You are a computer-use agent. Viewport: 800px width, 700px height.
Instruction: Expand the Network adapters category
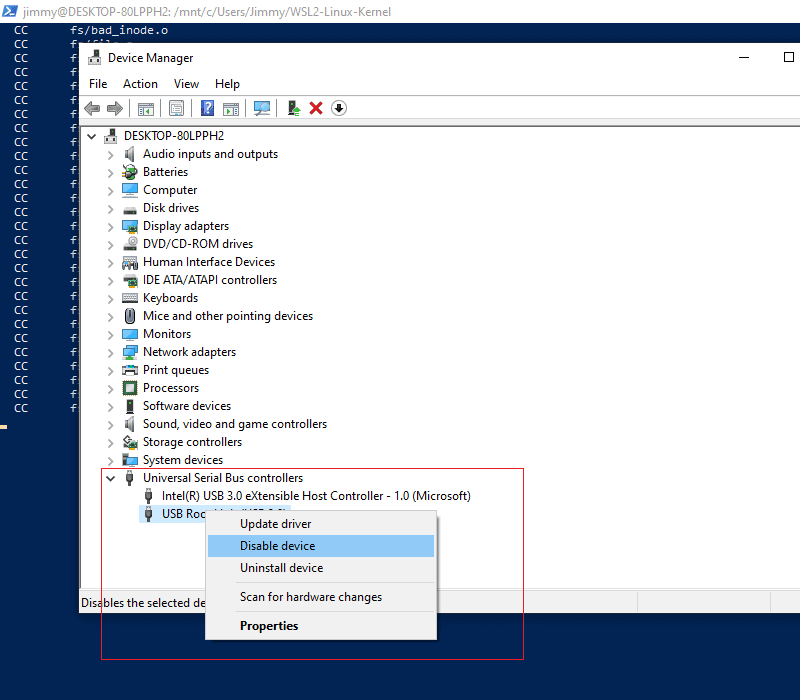tap(110, 353)
